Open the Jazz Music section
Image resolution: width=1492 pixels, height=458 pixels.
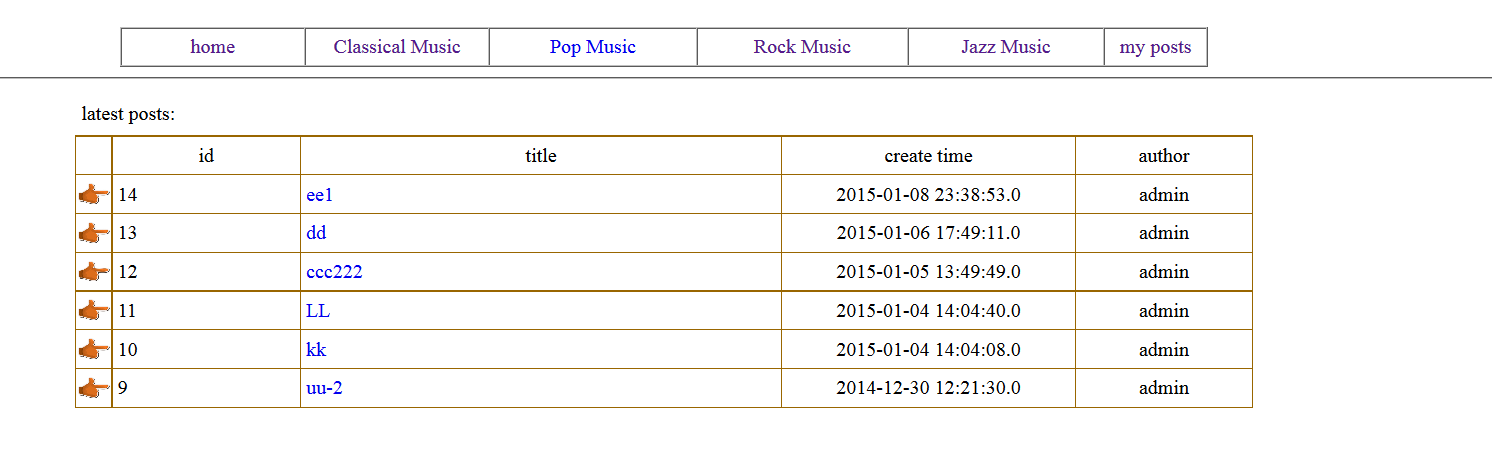click(x=1005, y=47)
